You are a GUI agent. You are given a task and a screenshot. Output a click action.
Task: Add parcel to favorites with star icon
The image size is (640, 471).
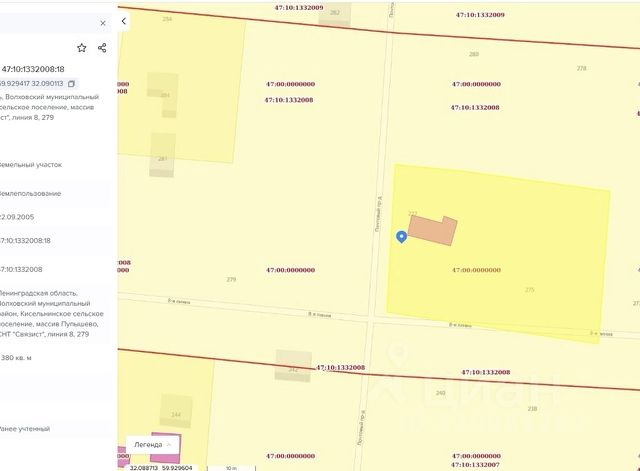click(x=82, y=48)
